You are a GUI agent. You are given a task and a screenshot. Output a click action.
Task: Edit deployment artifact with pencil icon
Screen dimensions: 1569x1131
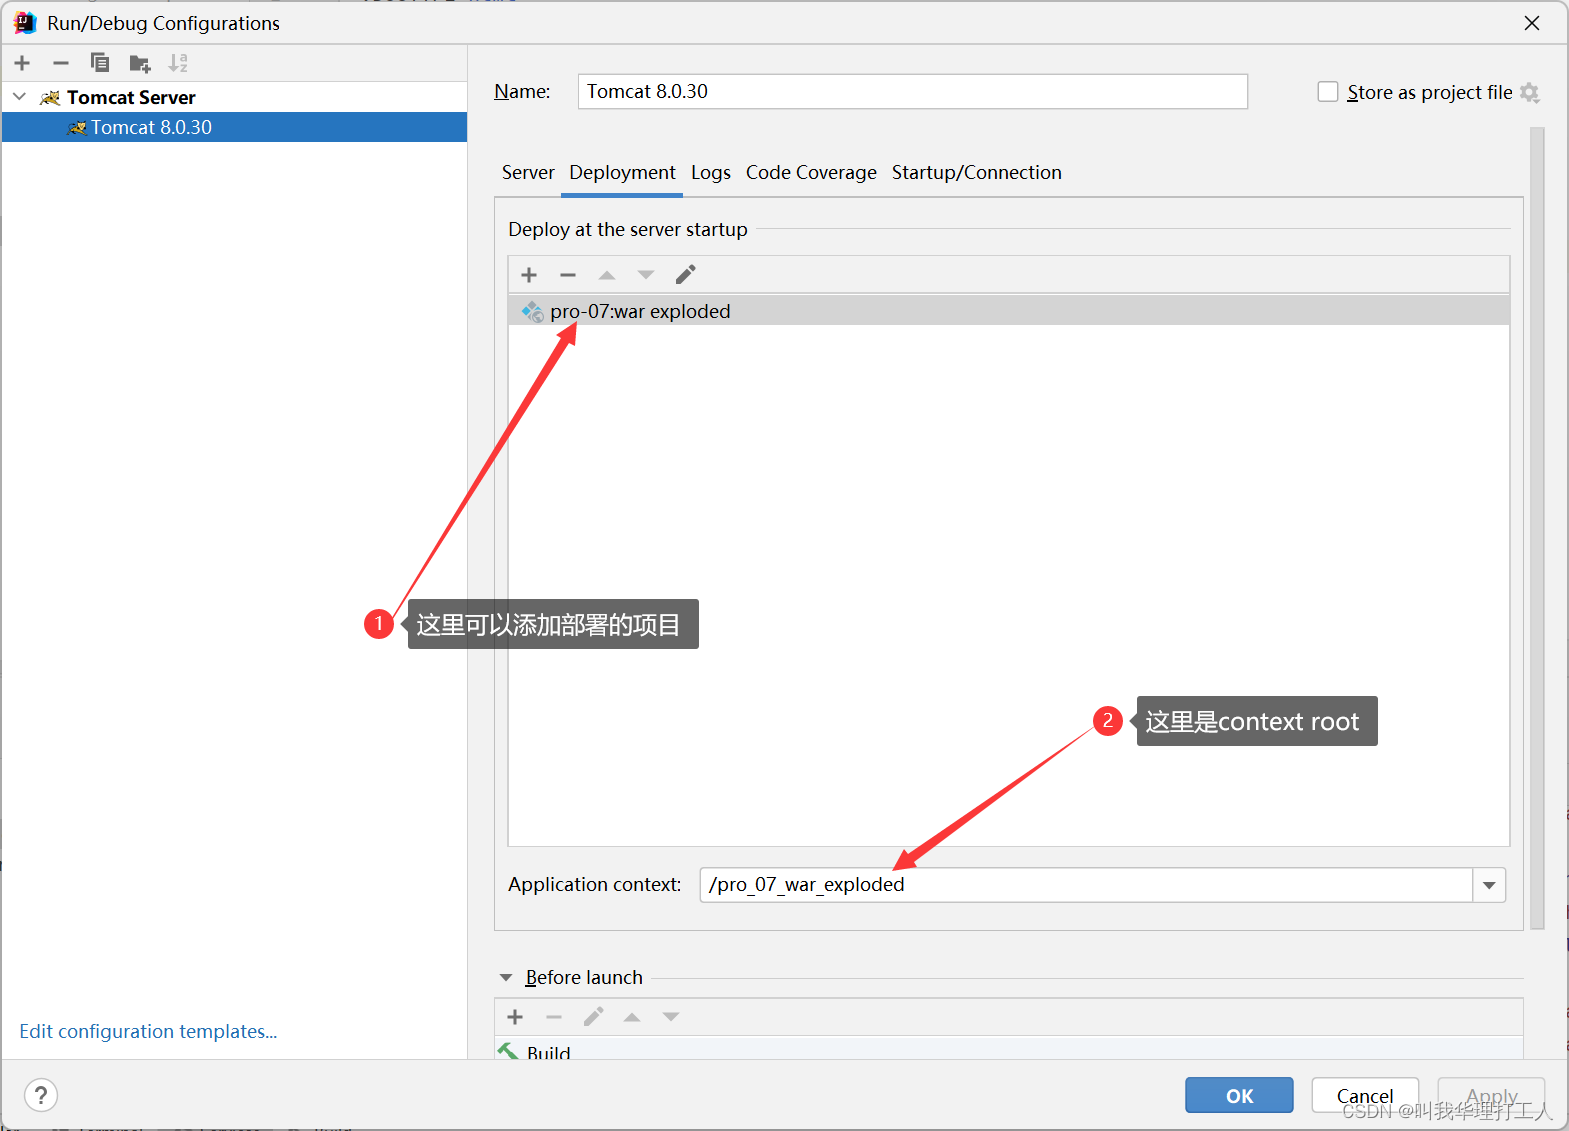[686, 275]
